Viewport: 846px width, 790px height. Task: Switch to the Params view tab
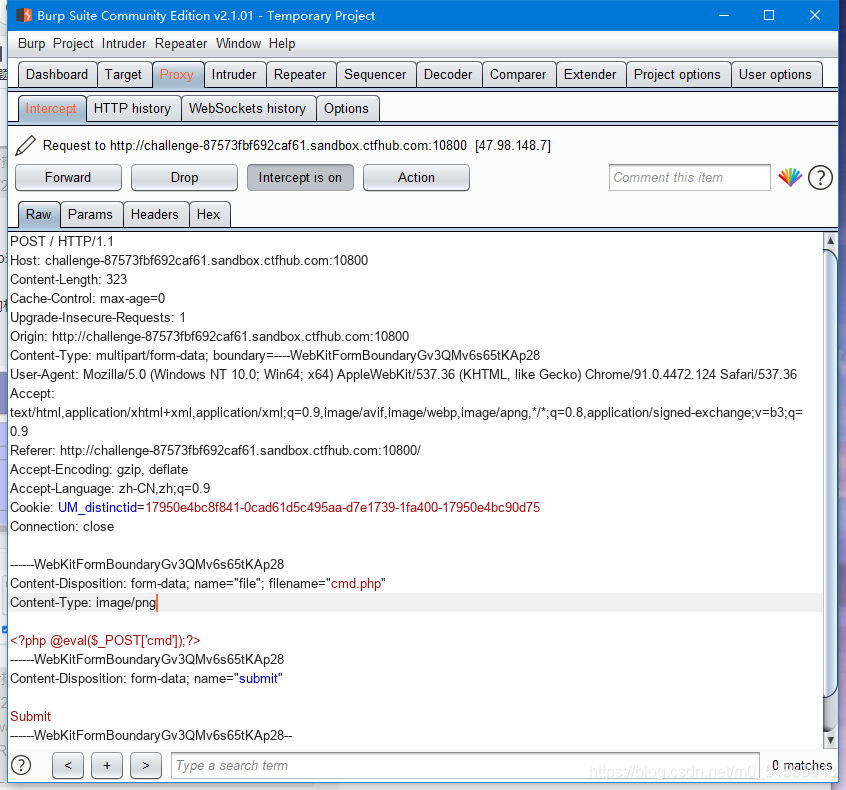click(91, 215)
